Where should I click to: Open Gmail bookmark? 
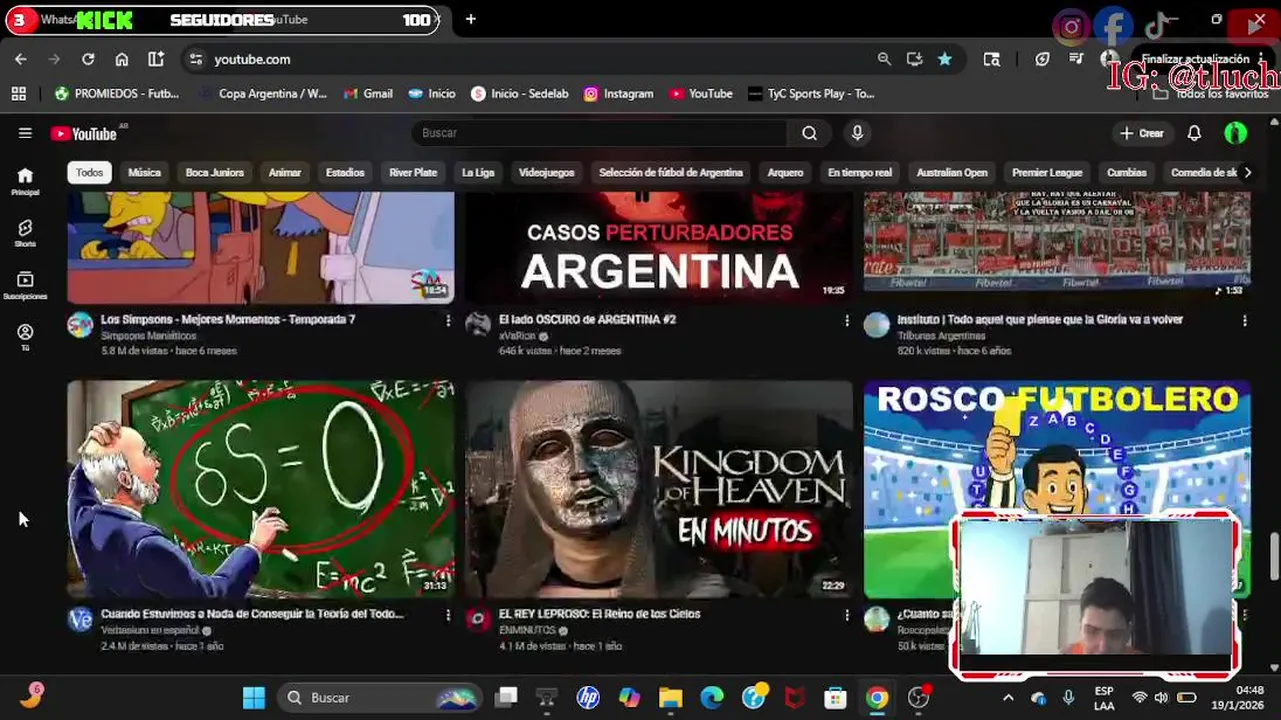point(367,93)
